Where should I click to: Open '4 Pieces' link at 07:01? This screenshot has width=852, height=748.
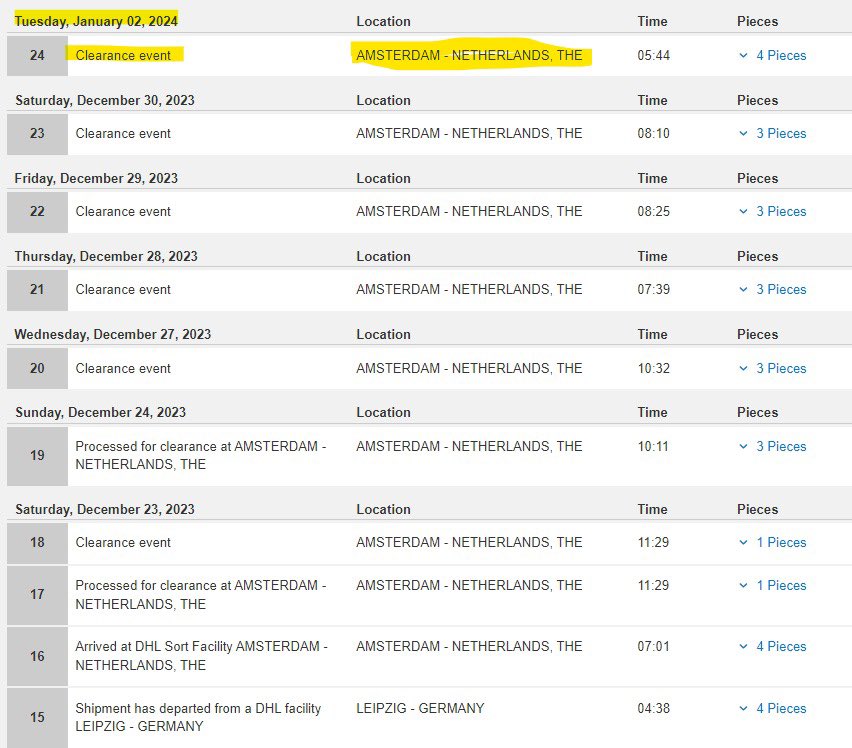[781, 646]
